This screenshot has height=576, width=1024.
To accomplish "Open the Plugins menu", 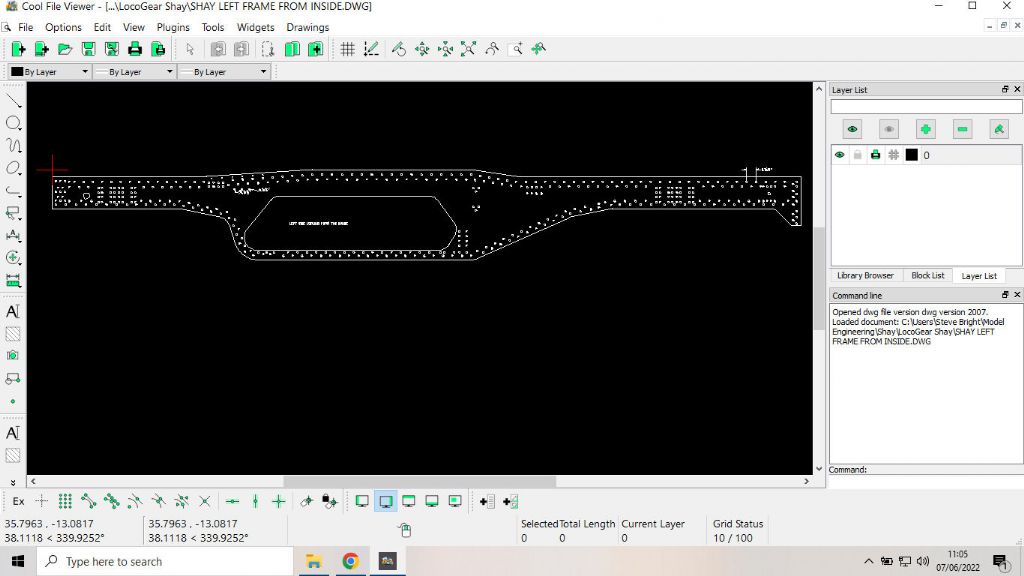I will (173, 27).
